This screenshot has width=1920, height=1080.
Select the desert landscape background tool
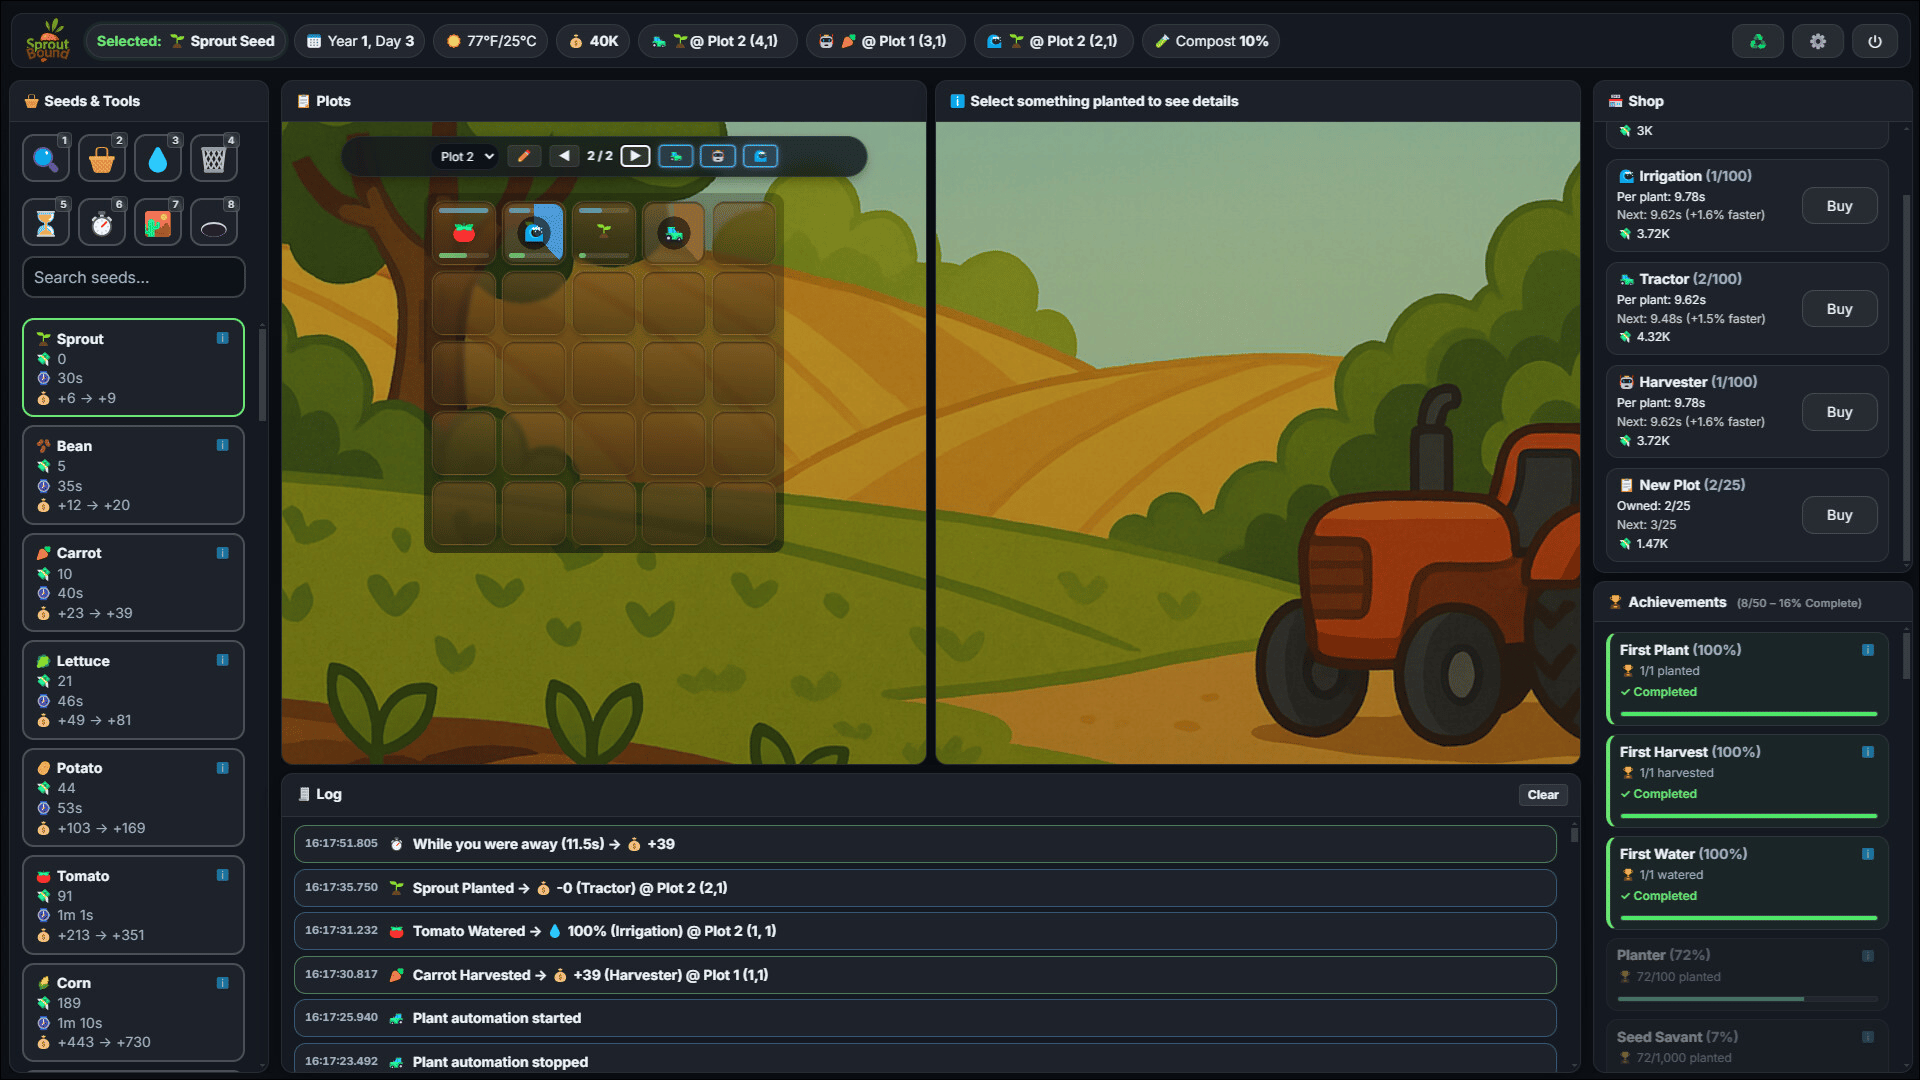pos(157,223)
